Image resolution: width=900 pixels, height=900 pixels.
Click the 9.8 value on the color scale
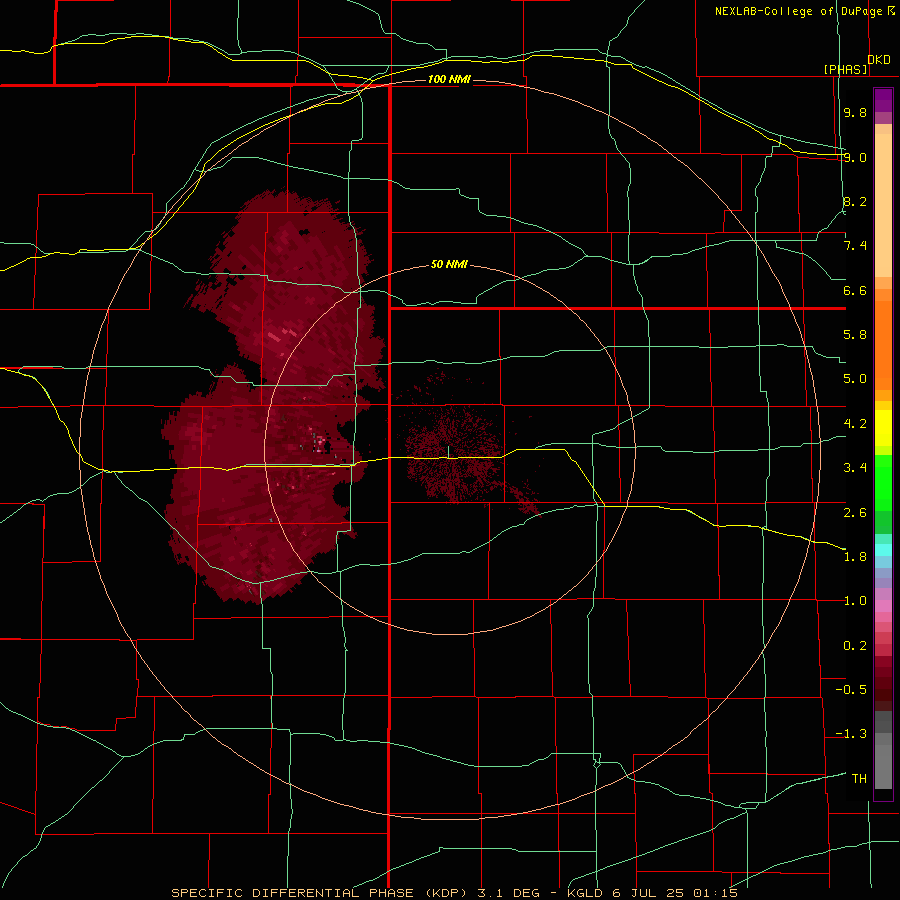click(855, 112)
